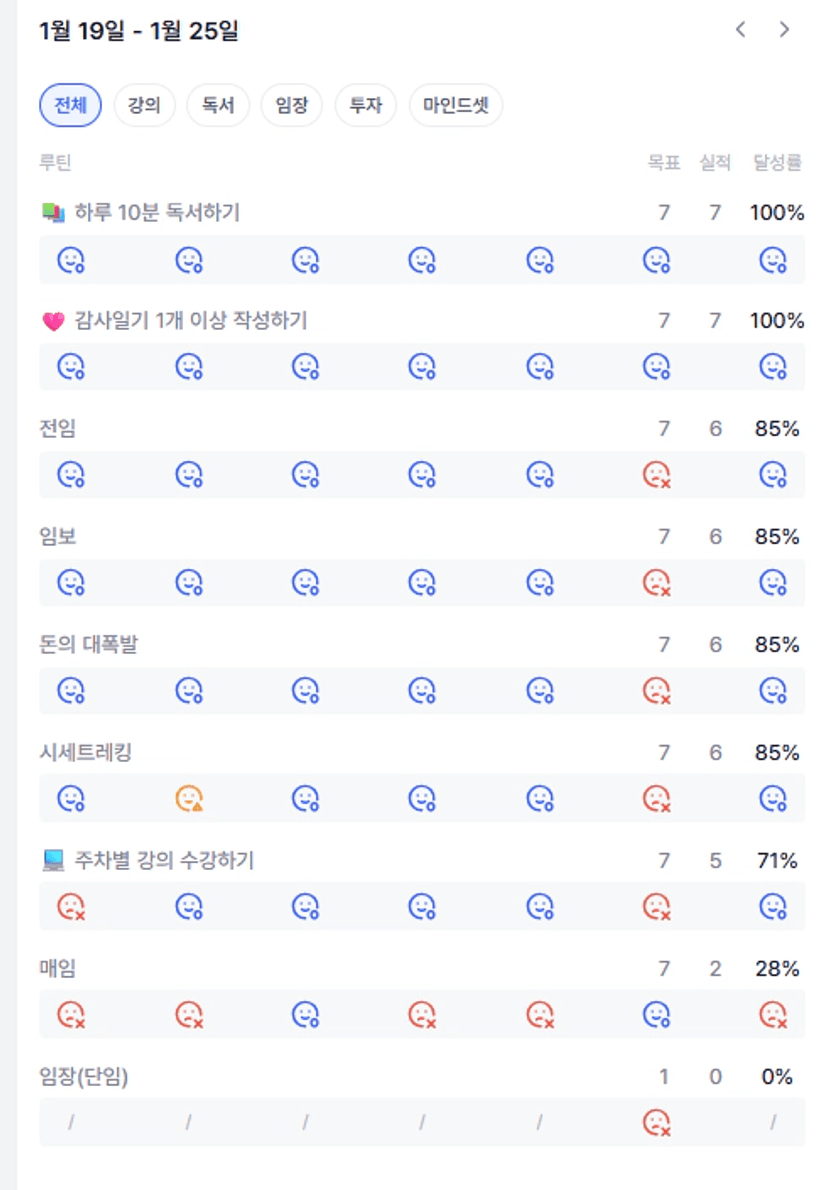Open the 하루 10분 독서하기 routine title
Screen dimensions: 827x1190
[x=157, y=213]
